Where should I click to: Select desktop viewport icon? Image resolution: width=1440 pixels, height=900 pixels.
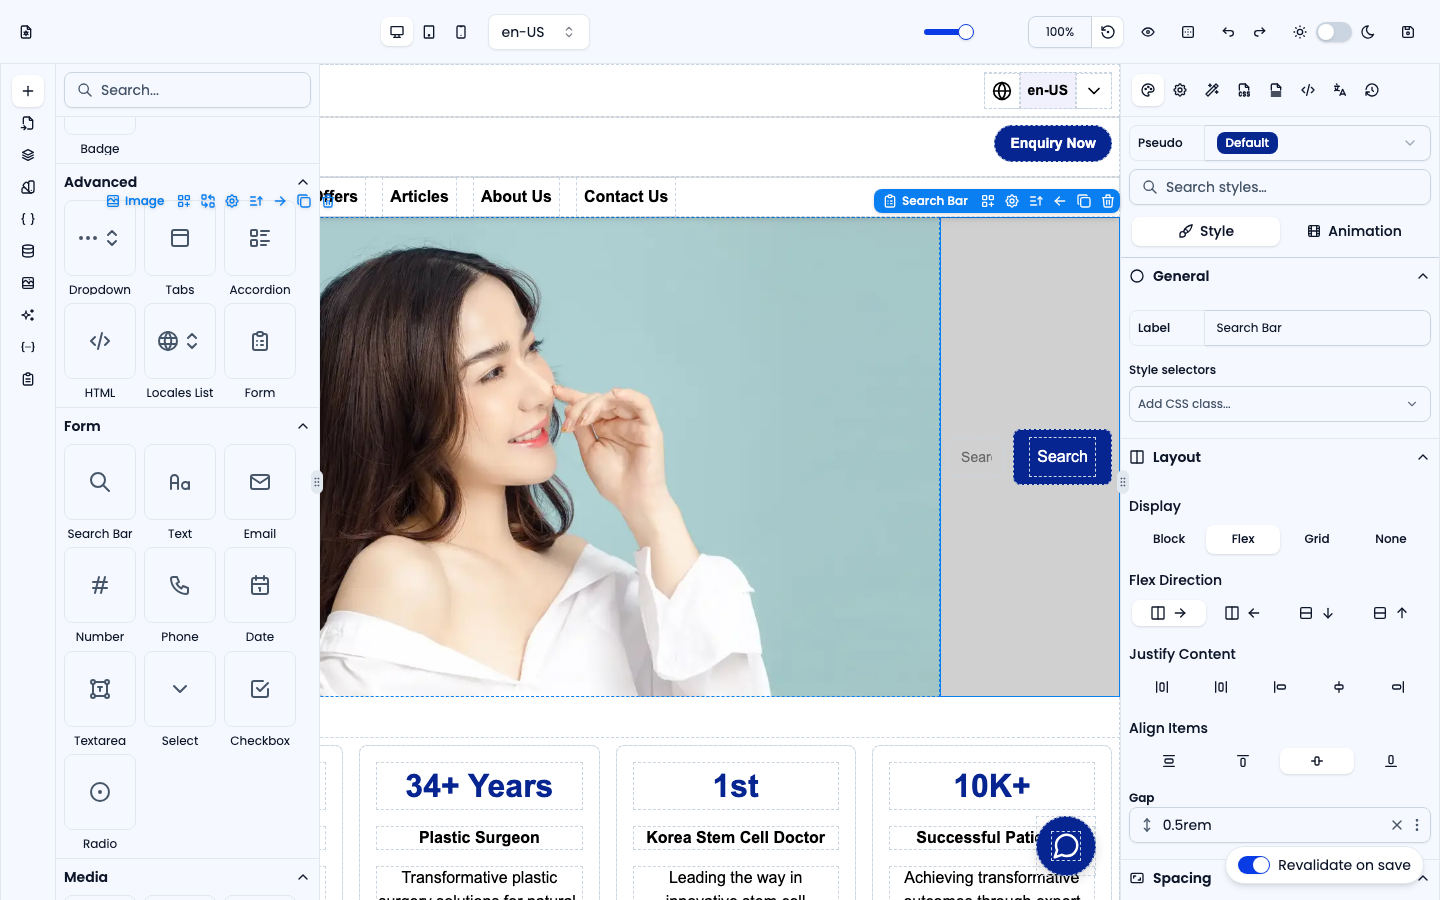[x=397, y=32]
